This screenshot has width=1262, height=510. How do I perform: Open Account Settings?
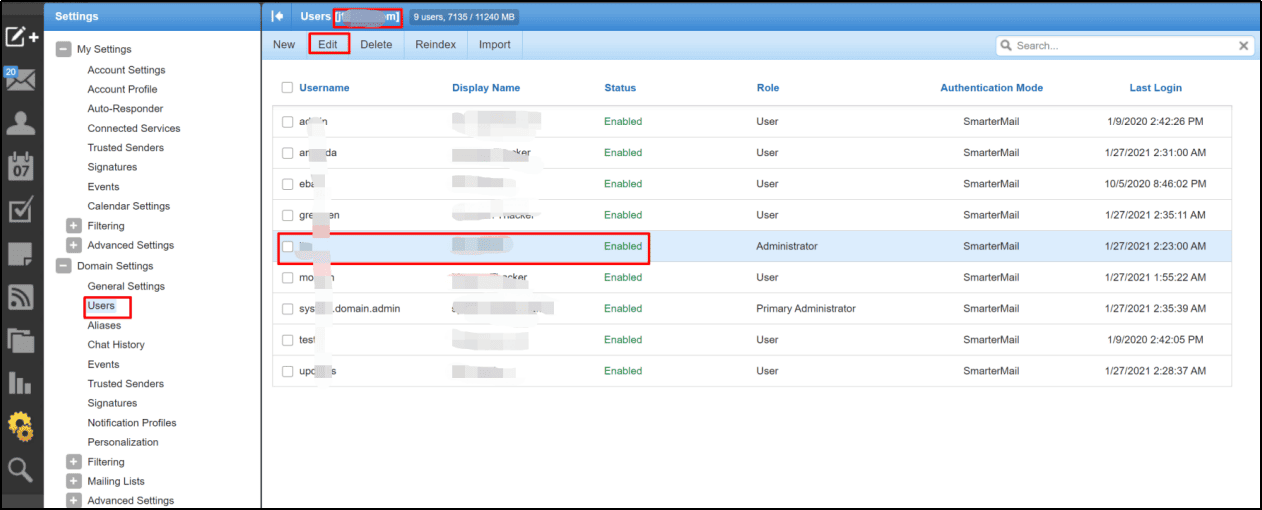[x=126, y=70]
